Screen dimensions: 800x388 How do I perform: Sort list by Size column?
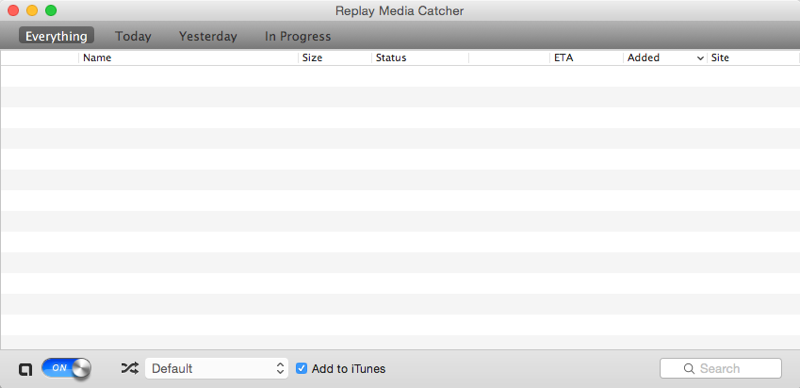335,58
